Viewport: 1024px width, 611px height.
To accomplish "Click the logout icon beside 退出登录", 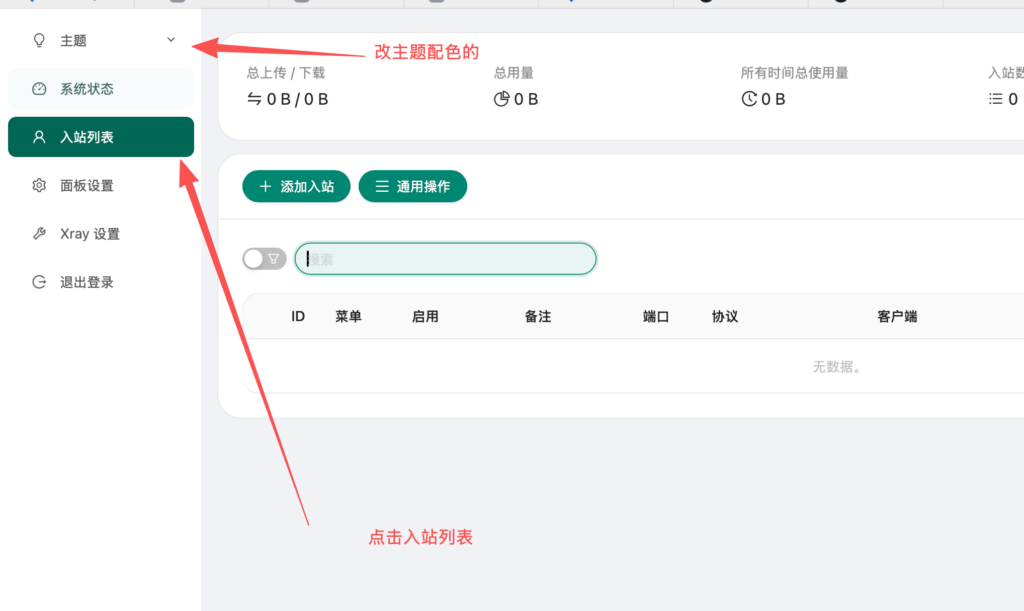I will (x=39, y=282).
